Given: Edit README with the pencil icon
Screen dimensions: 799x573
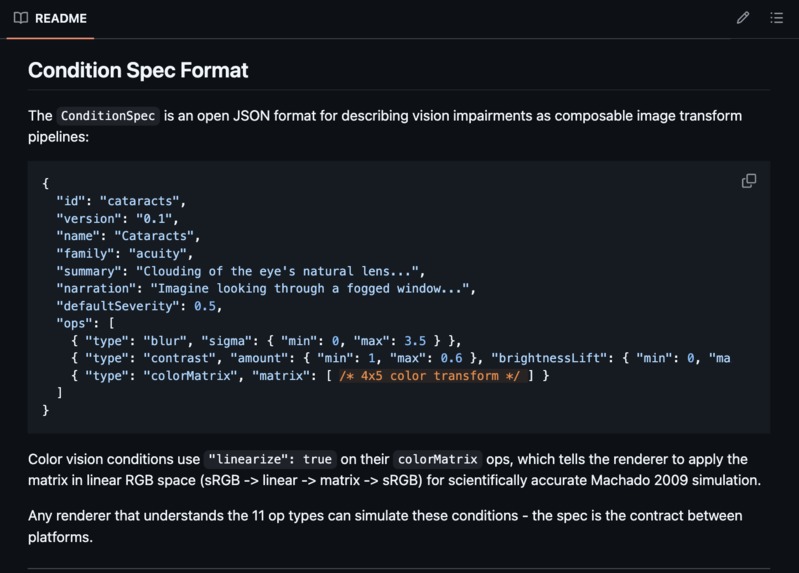Looking at the screenshot, I should tap(743, 18).
